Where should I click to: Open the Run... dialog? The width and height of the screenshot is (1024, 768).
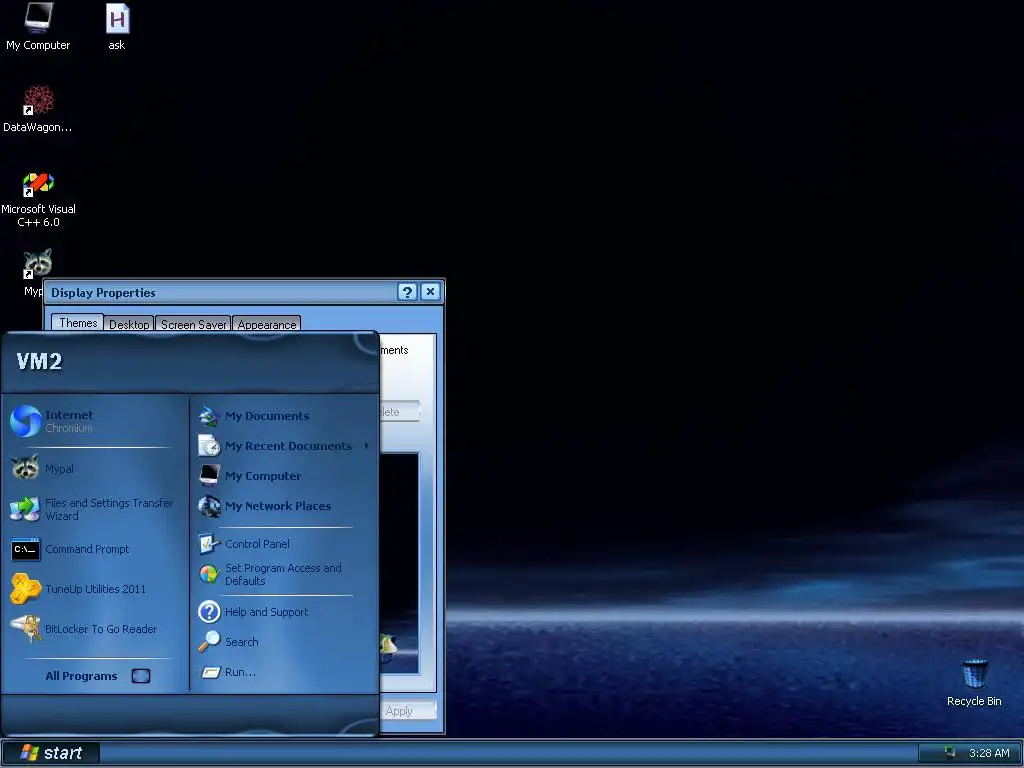point(282,672)
